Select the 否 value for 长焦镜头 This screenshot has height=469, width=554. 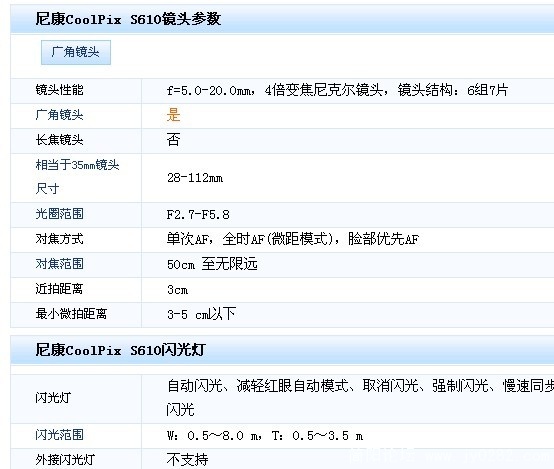[173, 140]
